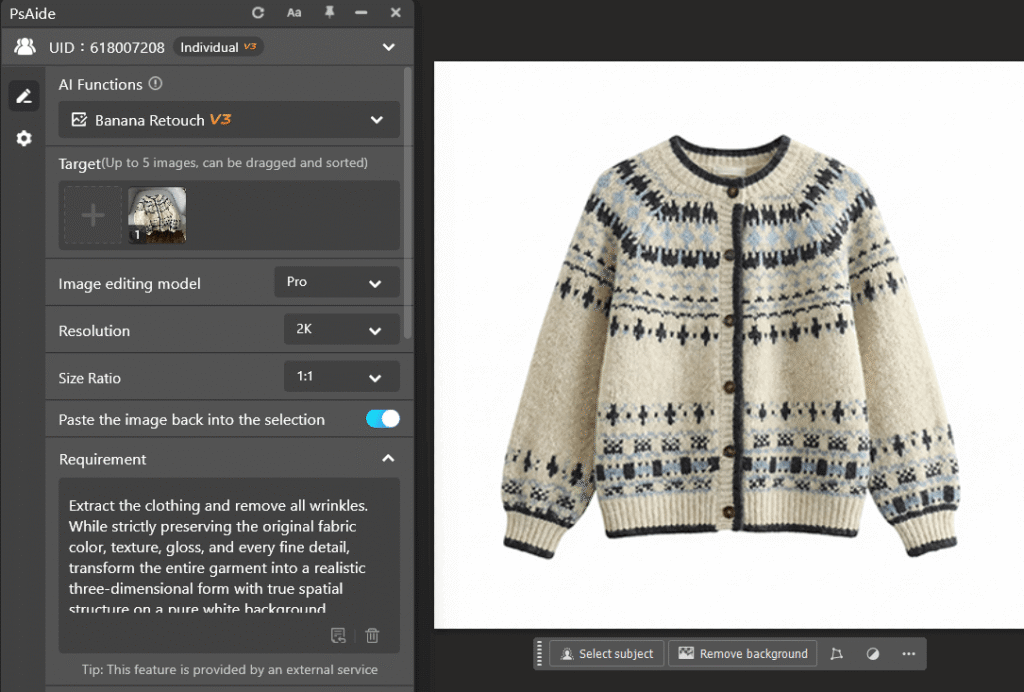The height and width of the screenshot is (692, 1024).
Task: Expand the UID account details chevron
Action: click(x=390, y=46)
